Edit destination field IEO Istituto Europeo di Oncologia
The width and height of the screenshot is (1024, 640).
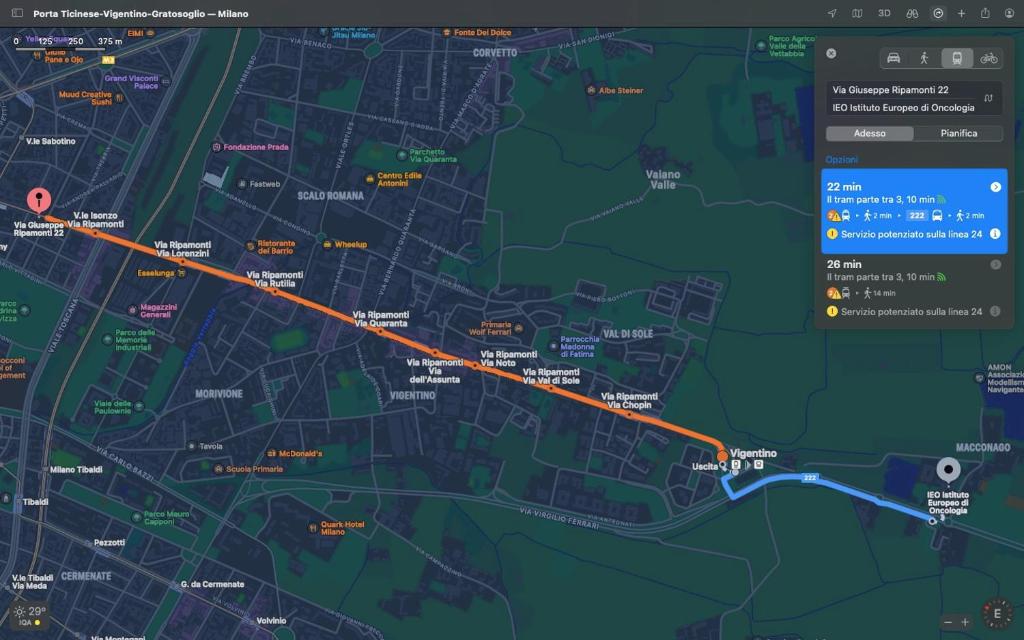pos(904,108)
